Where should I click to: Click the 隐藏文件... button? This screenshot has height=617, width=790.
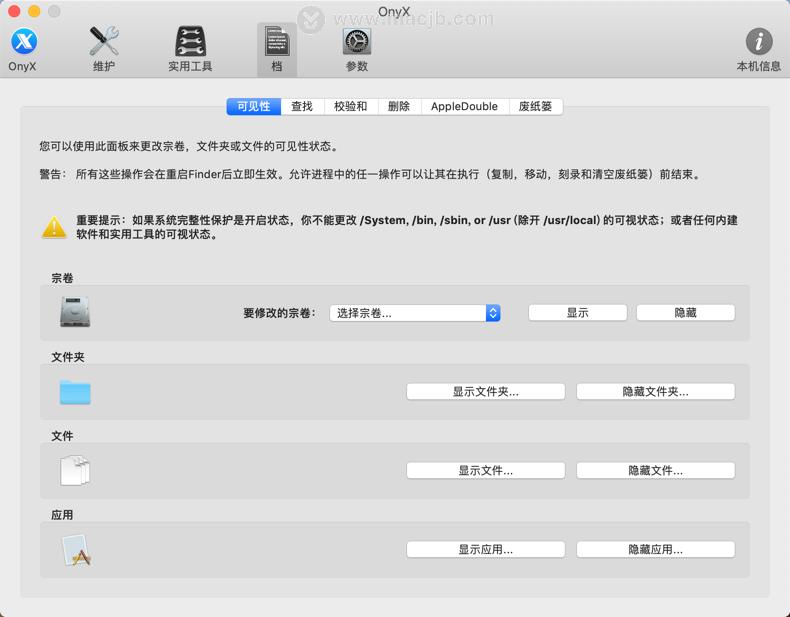click(655, 470)
